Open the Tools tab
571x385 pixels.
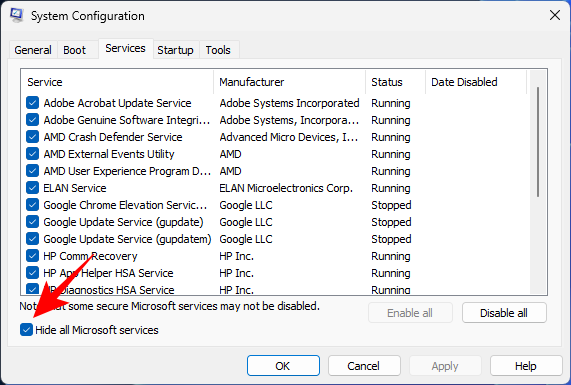click(218, 50)
